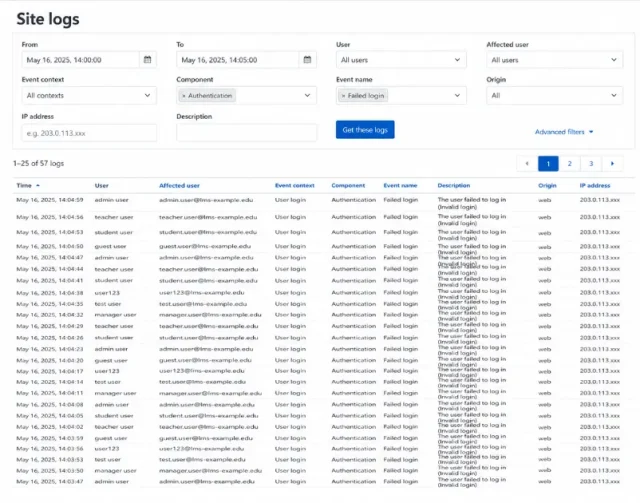The width and height of the screenshot is (640, 503).
Task: Focus the IP address input field
Action: pyautogui.click(x=89, y=133)
